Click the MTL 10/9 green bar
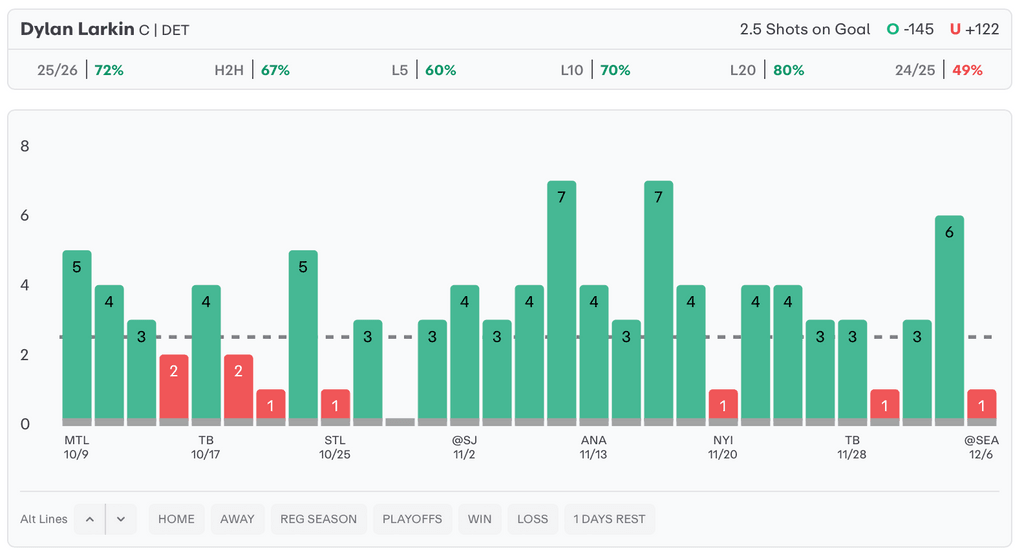1024x560 pixels. [77, 335]
